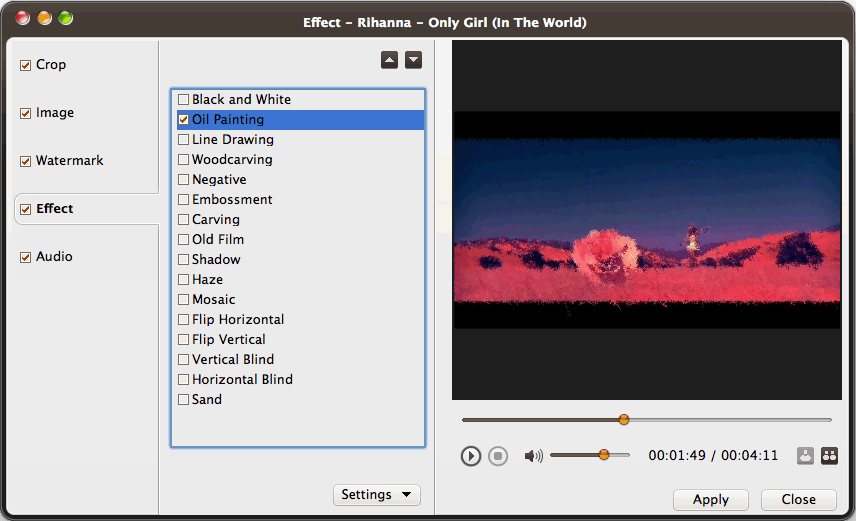Image resolution: width=856 pixels, height=521 pixels.
Task: Click the video preview frame
Action: [x=647, y=220]
